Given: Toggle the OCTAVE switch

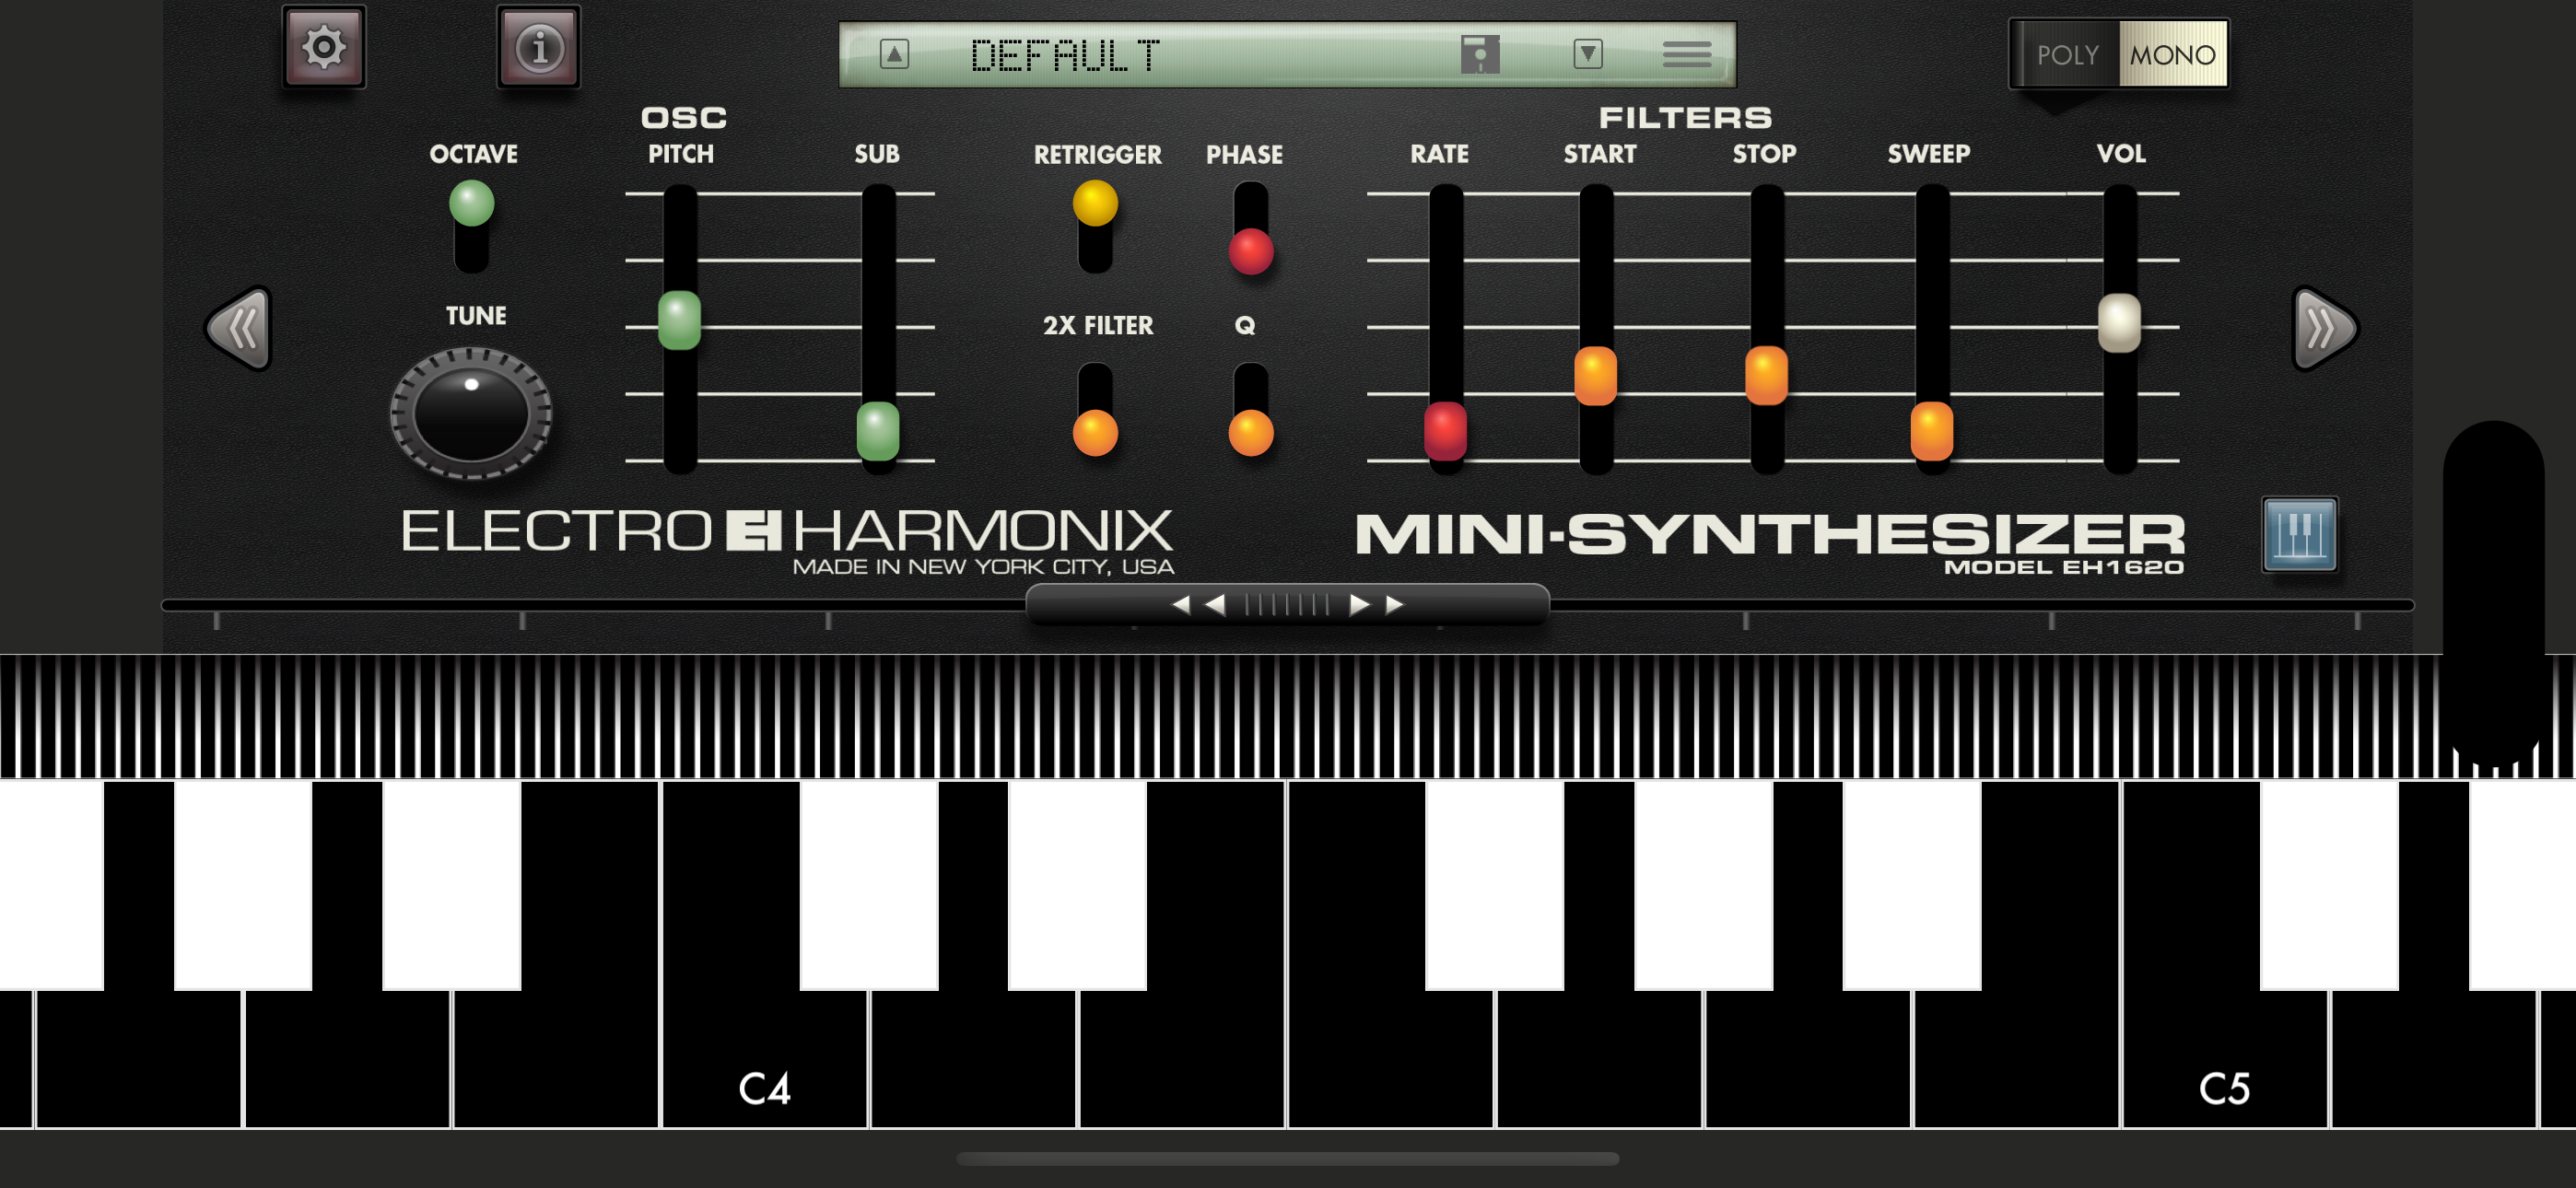Looking at the screenshot, I should [x=471, y=226].
